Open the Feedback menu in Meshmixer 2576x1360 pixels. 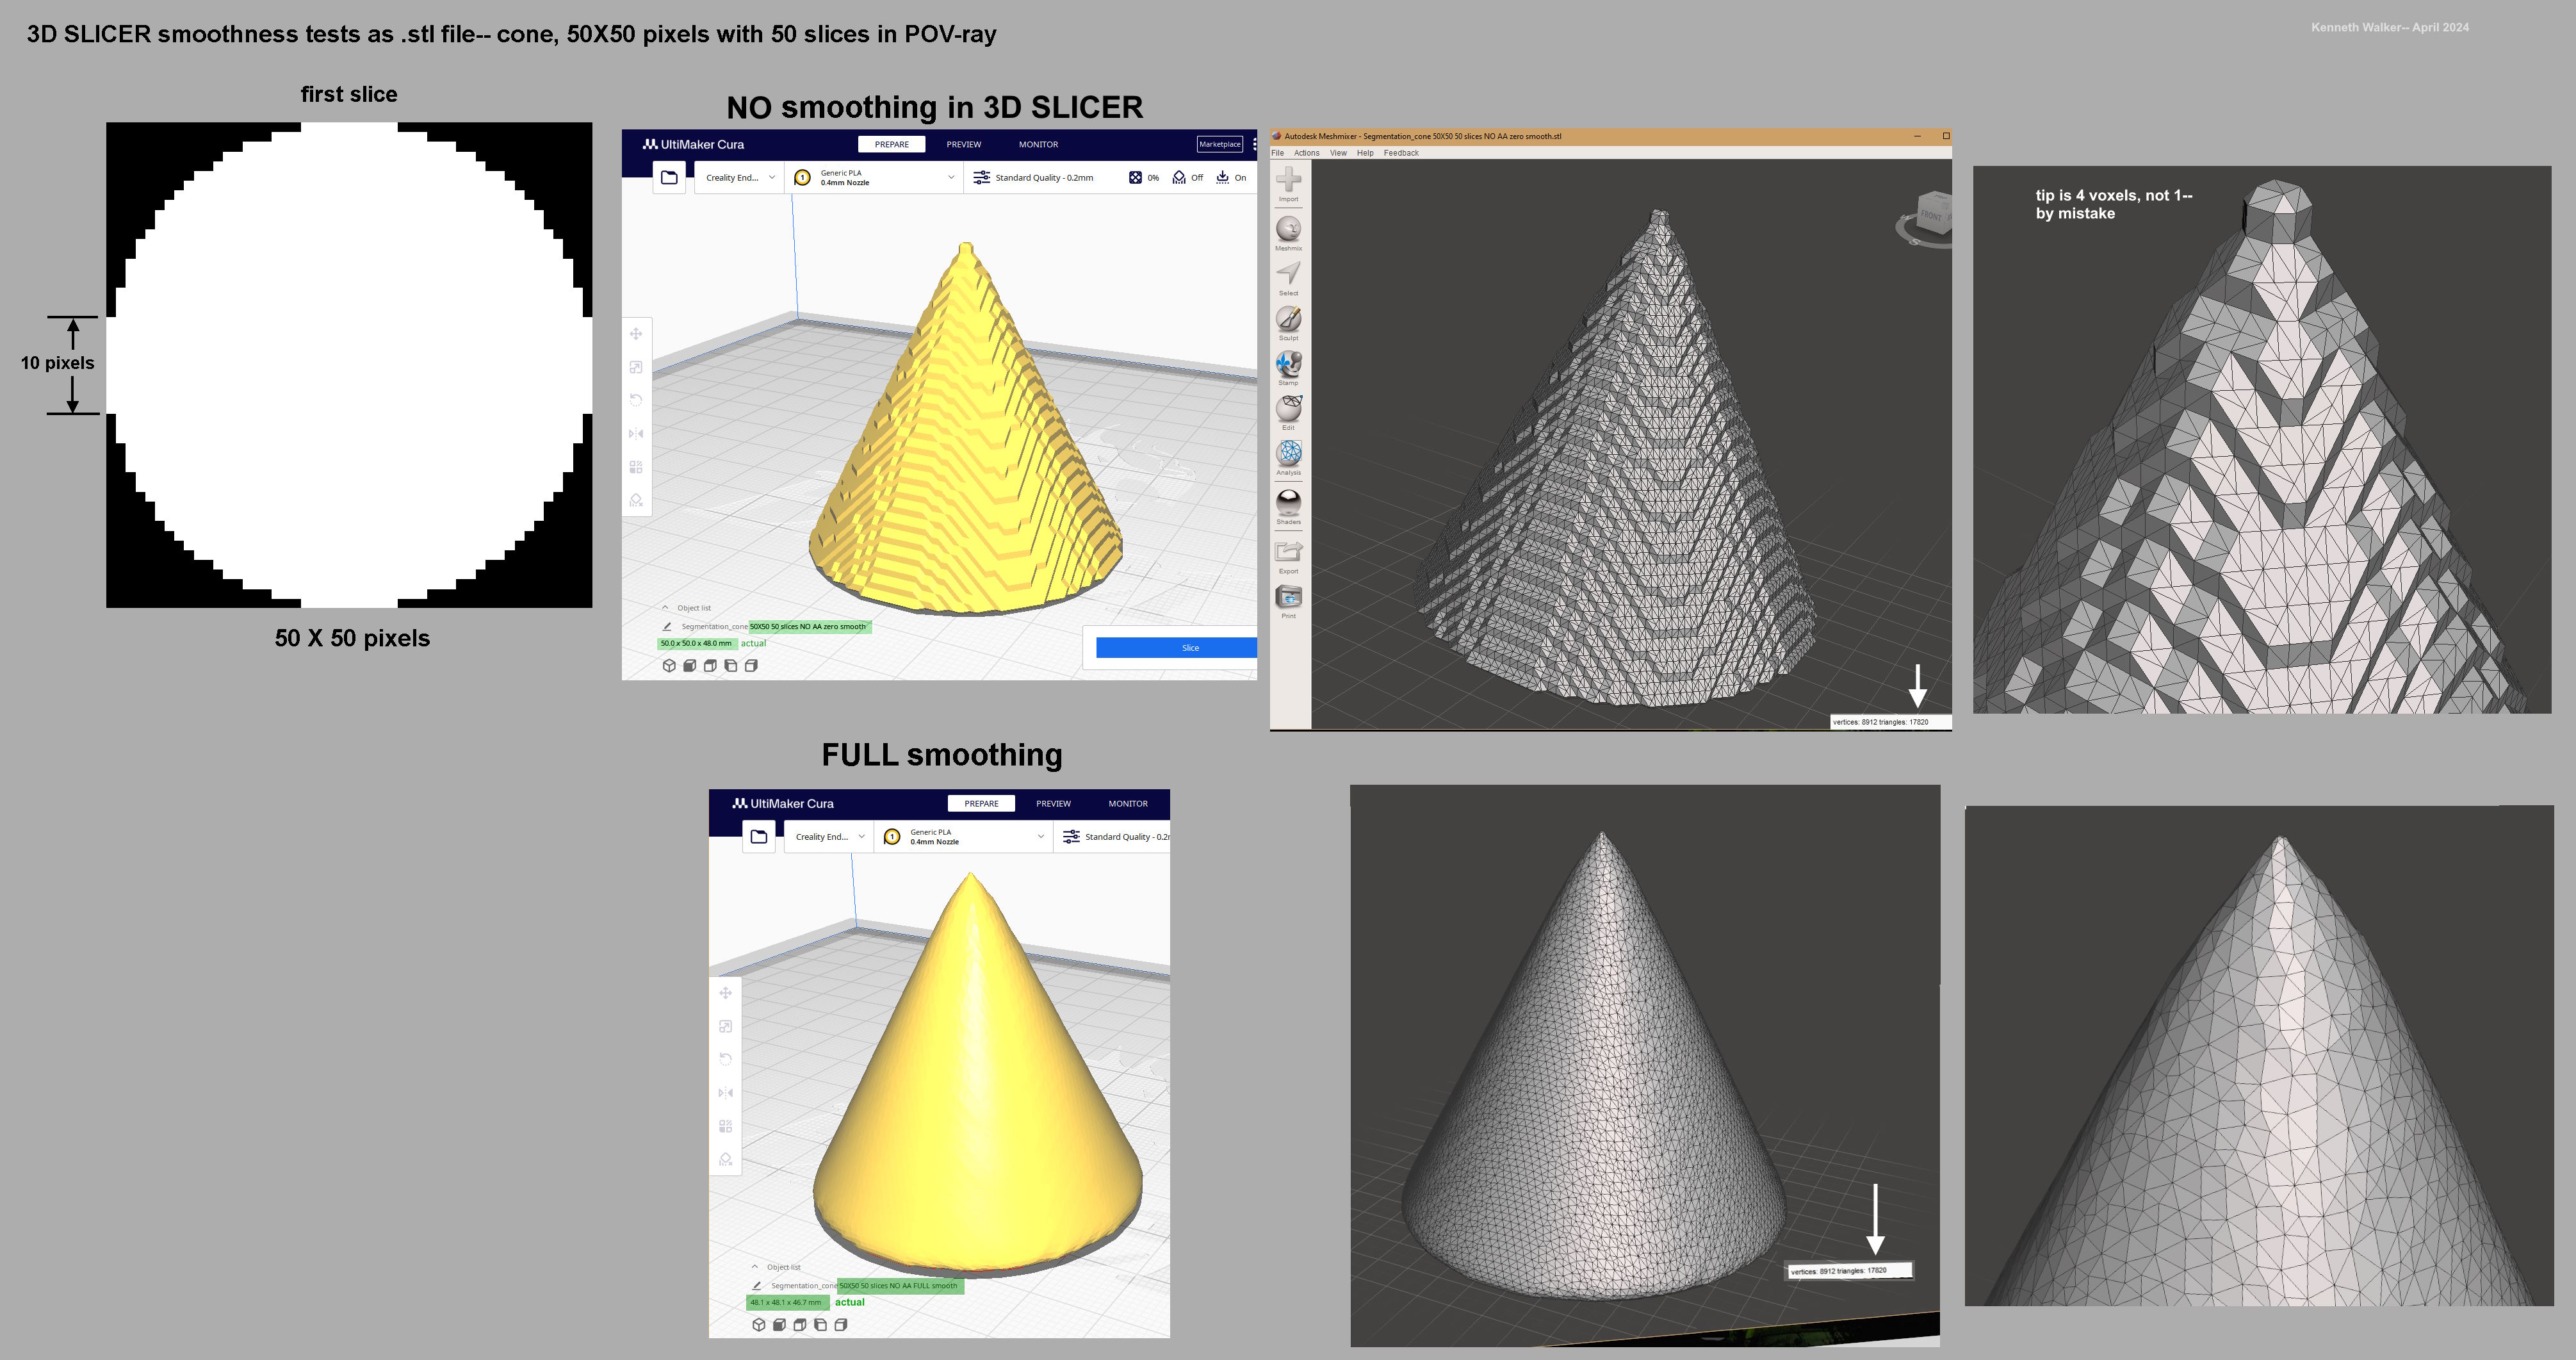point(1401,153)
